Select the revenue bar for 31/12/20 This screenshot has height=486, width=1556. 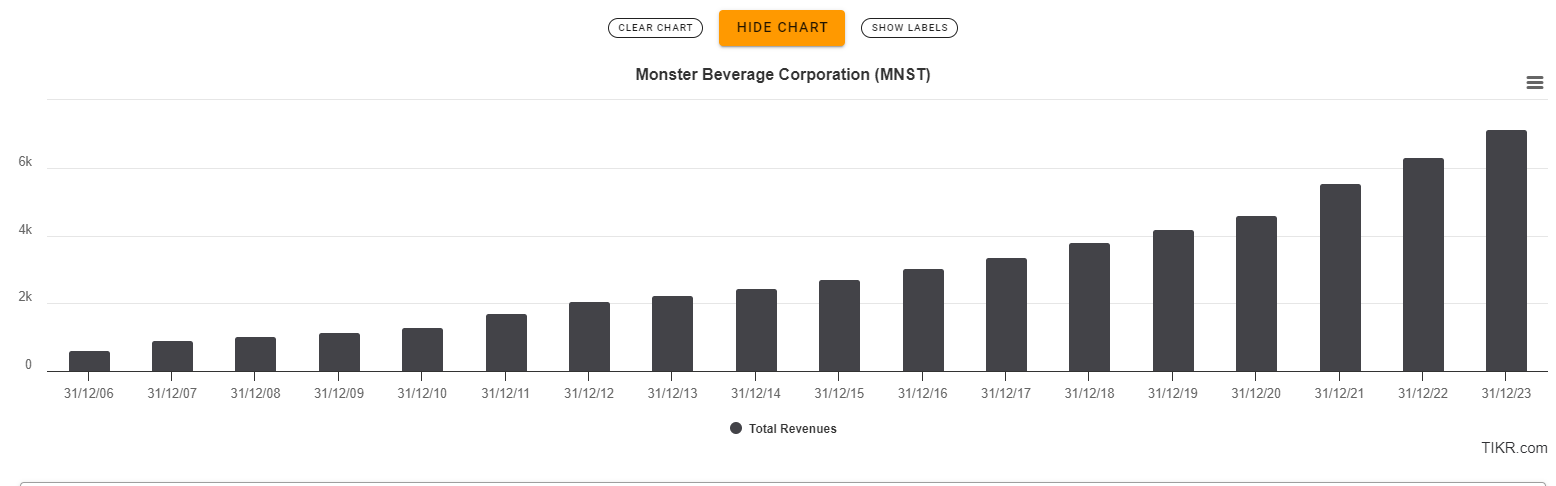pyautogui.click(x=1257, y=294)
